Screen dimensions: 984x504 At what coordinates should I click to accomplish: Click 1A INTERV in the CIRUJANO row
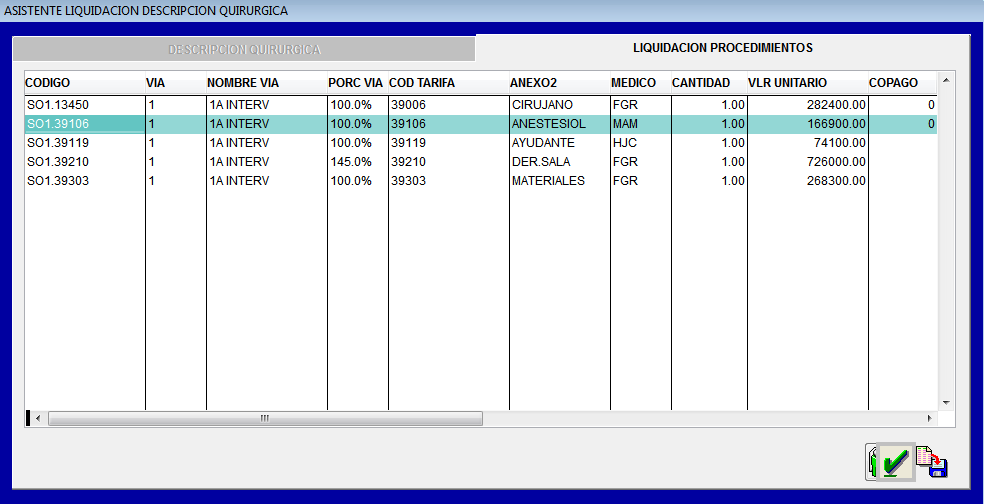pyautogui.click(x=267, y=105)
